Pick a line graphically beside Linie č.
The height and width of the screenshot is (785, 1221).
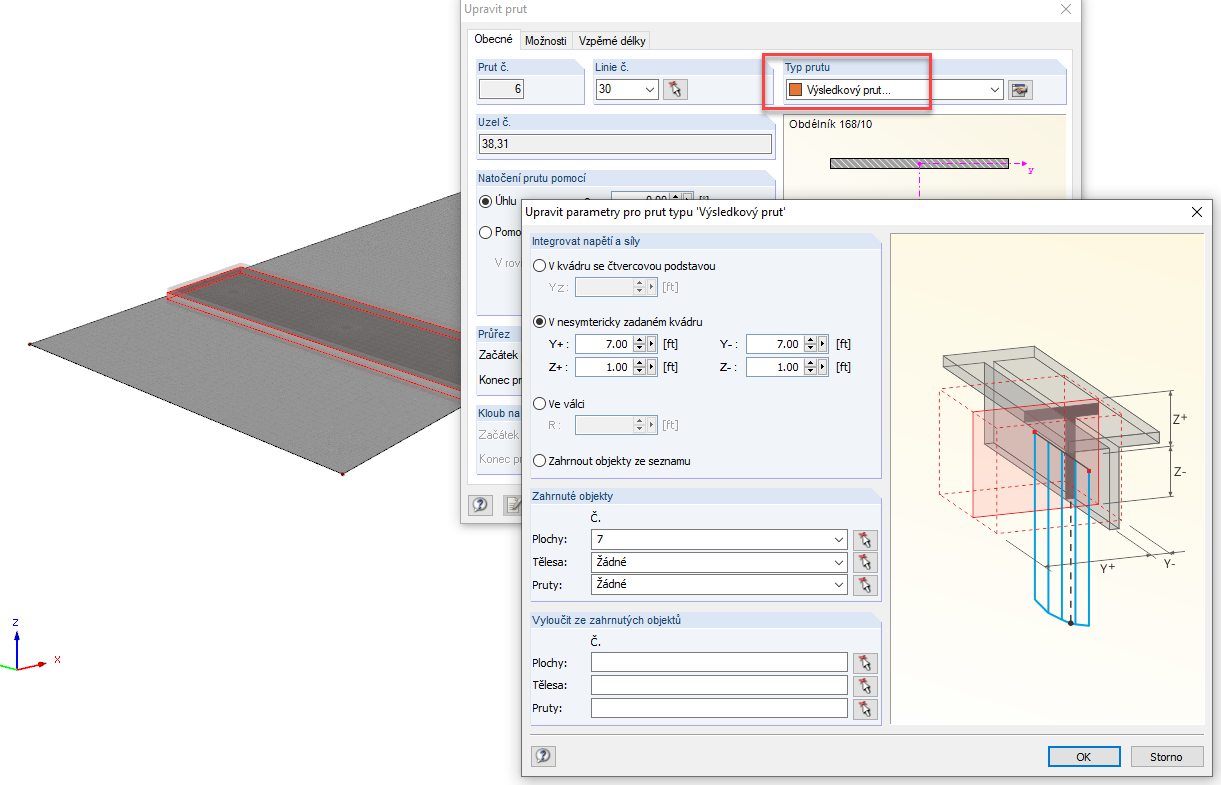[676, 89]
